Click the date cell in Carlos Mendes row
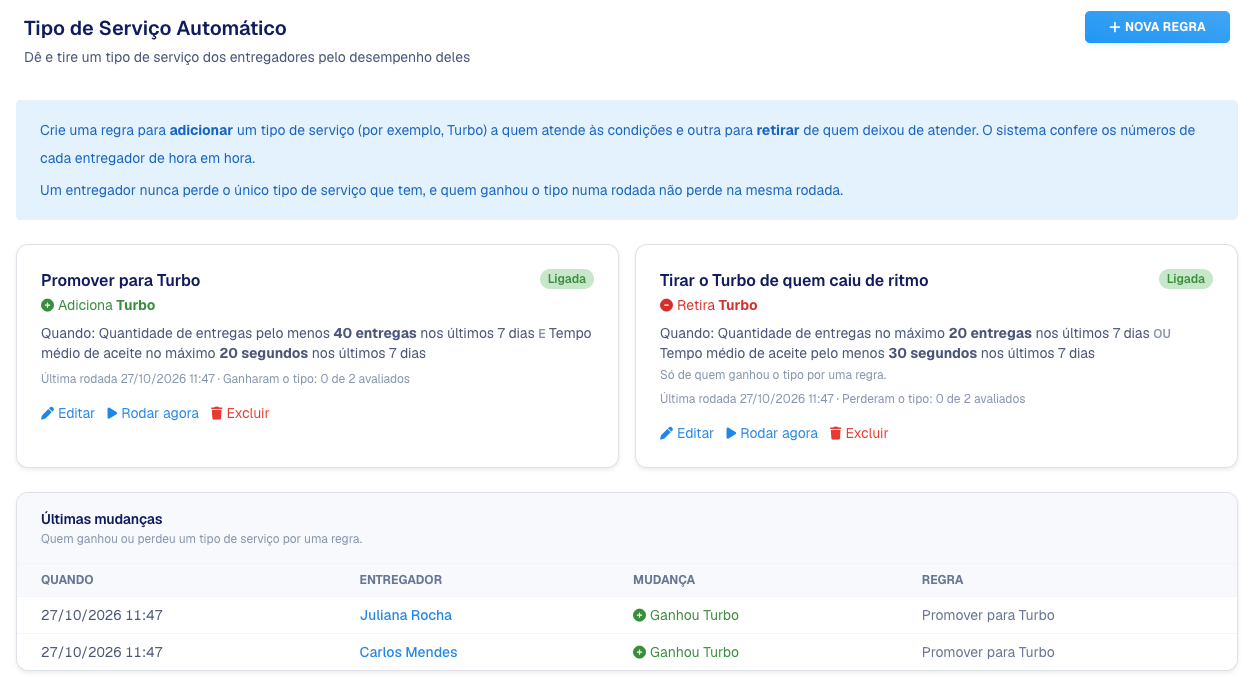 (102, 652)
